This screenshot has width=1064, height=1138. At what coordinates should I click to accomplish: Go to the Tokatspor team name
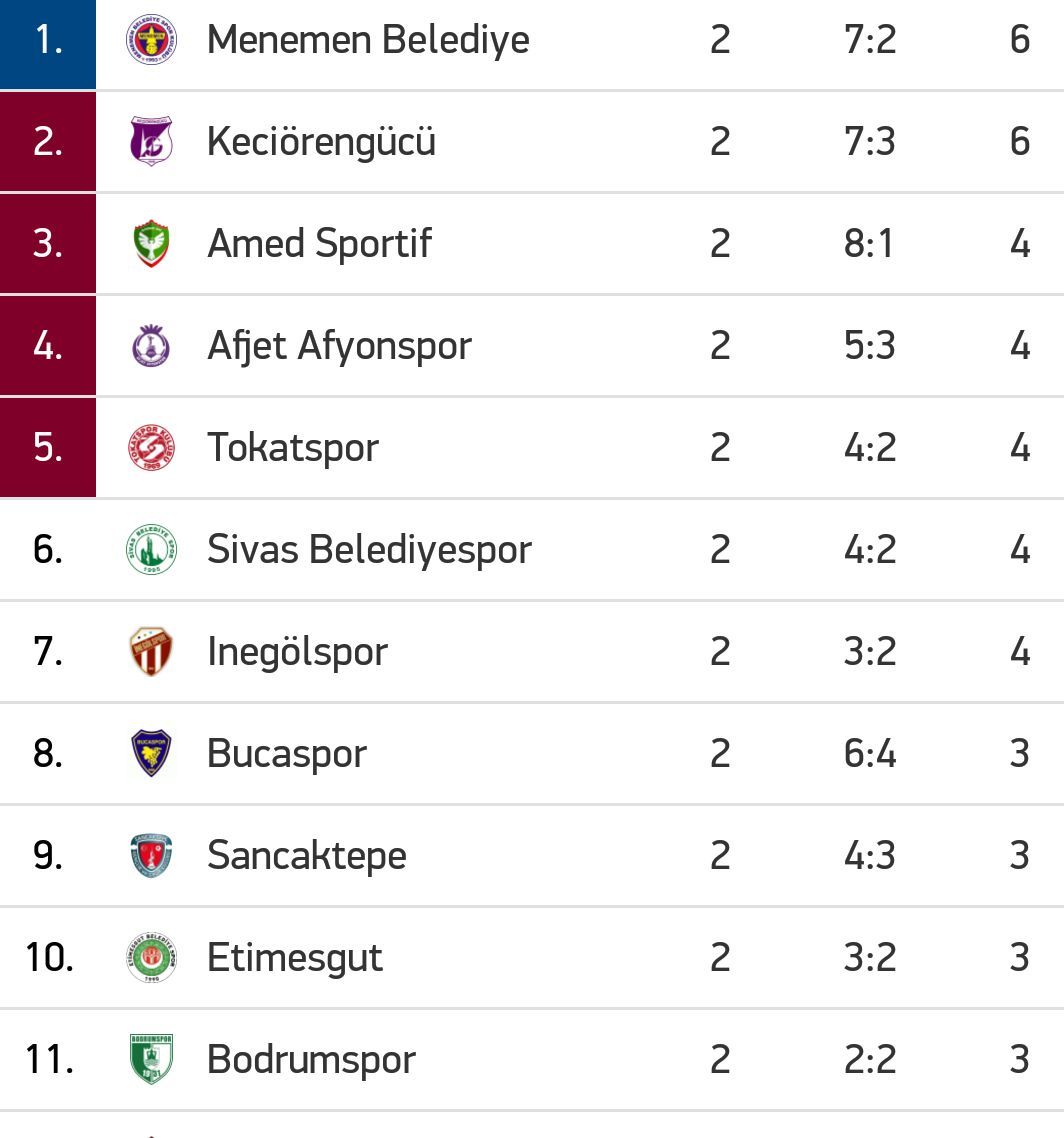[x=292, y=447]
